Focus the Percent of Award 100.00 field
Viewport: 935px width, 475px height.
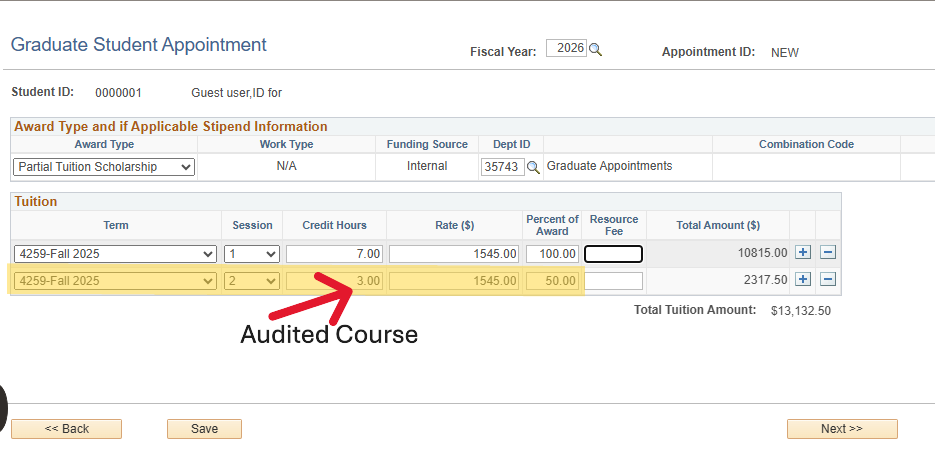pos(552,254)
